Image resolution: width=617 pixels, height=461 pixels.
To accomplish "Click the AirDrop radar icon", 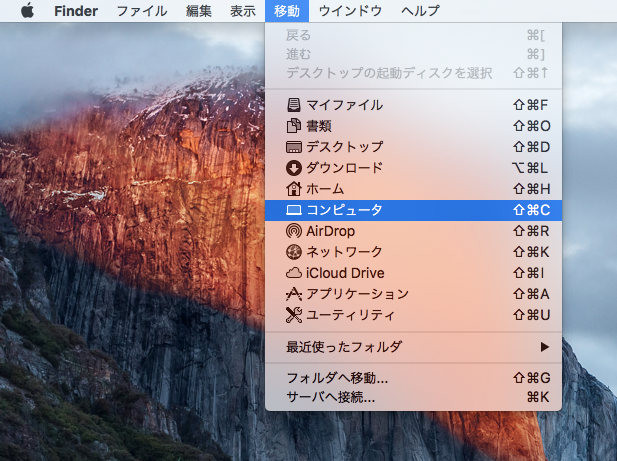I will coord(294,231).
